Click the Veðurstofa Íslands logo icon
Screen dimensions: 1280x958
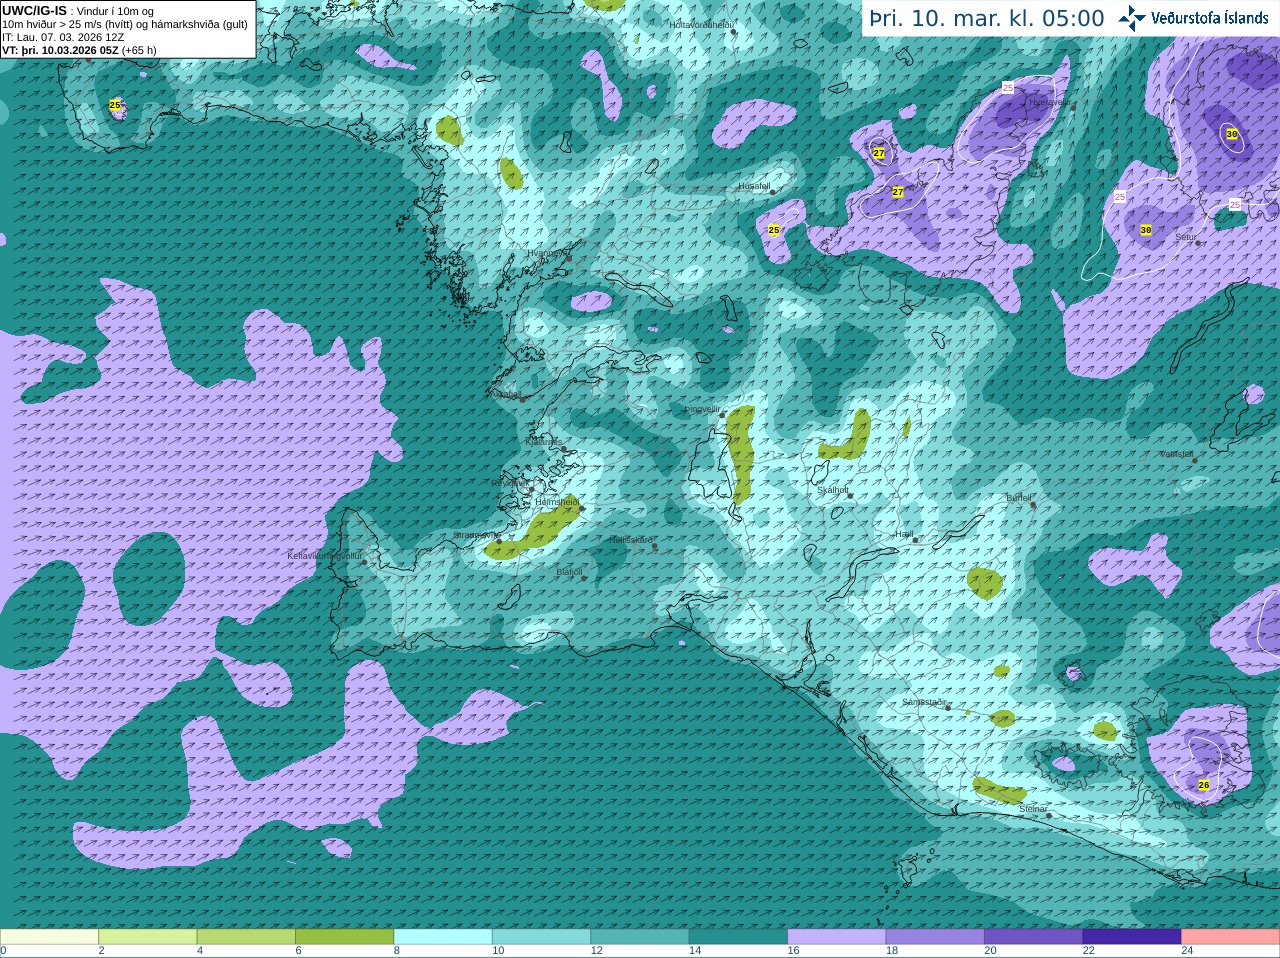pyautogui.click(x=1132, y=18)
